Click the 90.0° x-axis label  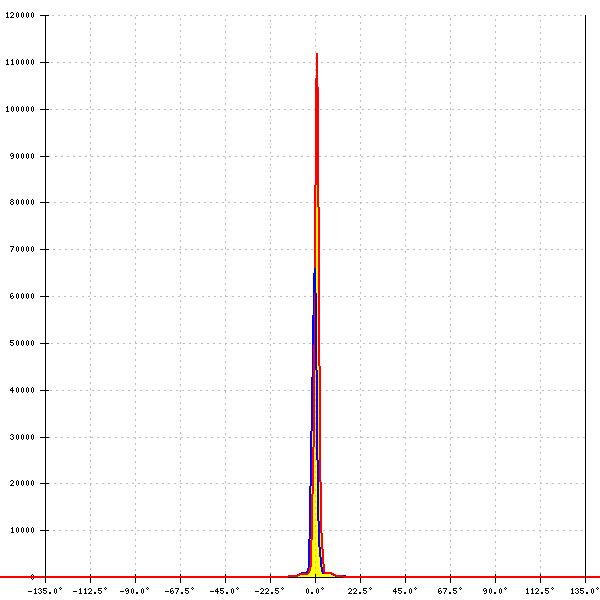click(495, 591)
